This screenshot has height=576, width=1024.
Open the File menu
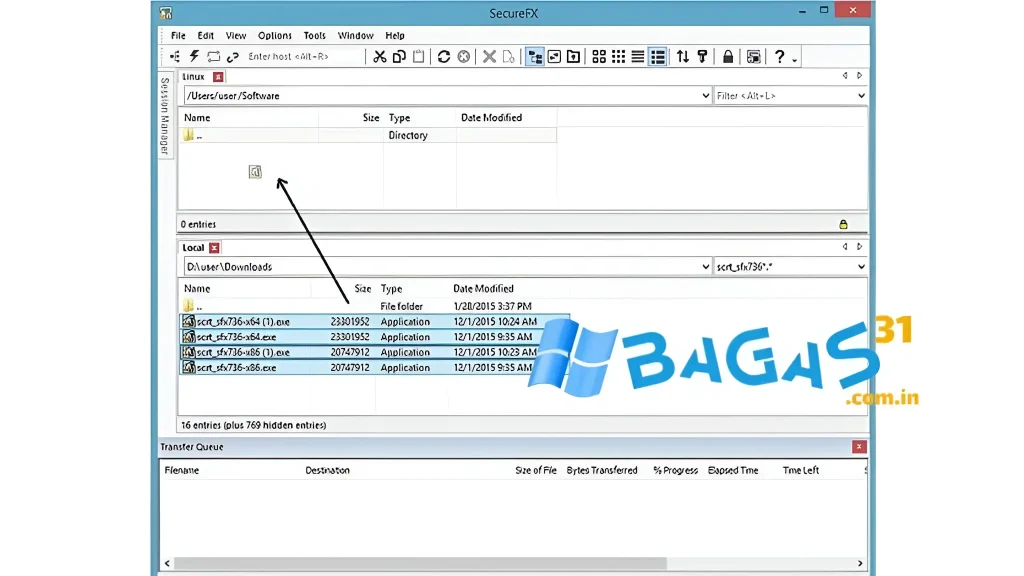point(178,35)
